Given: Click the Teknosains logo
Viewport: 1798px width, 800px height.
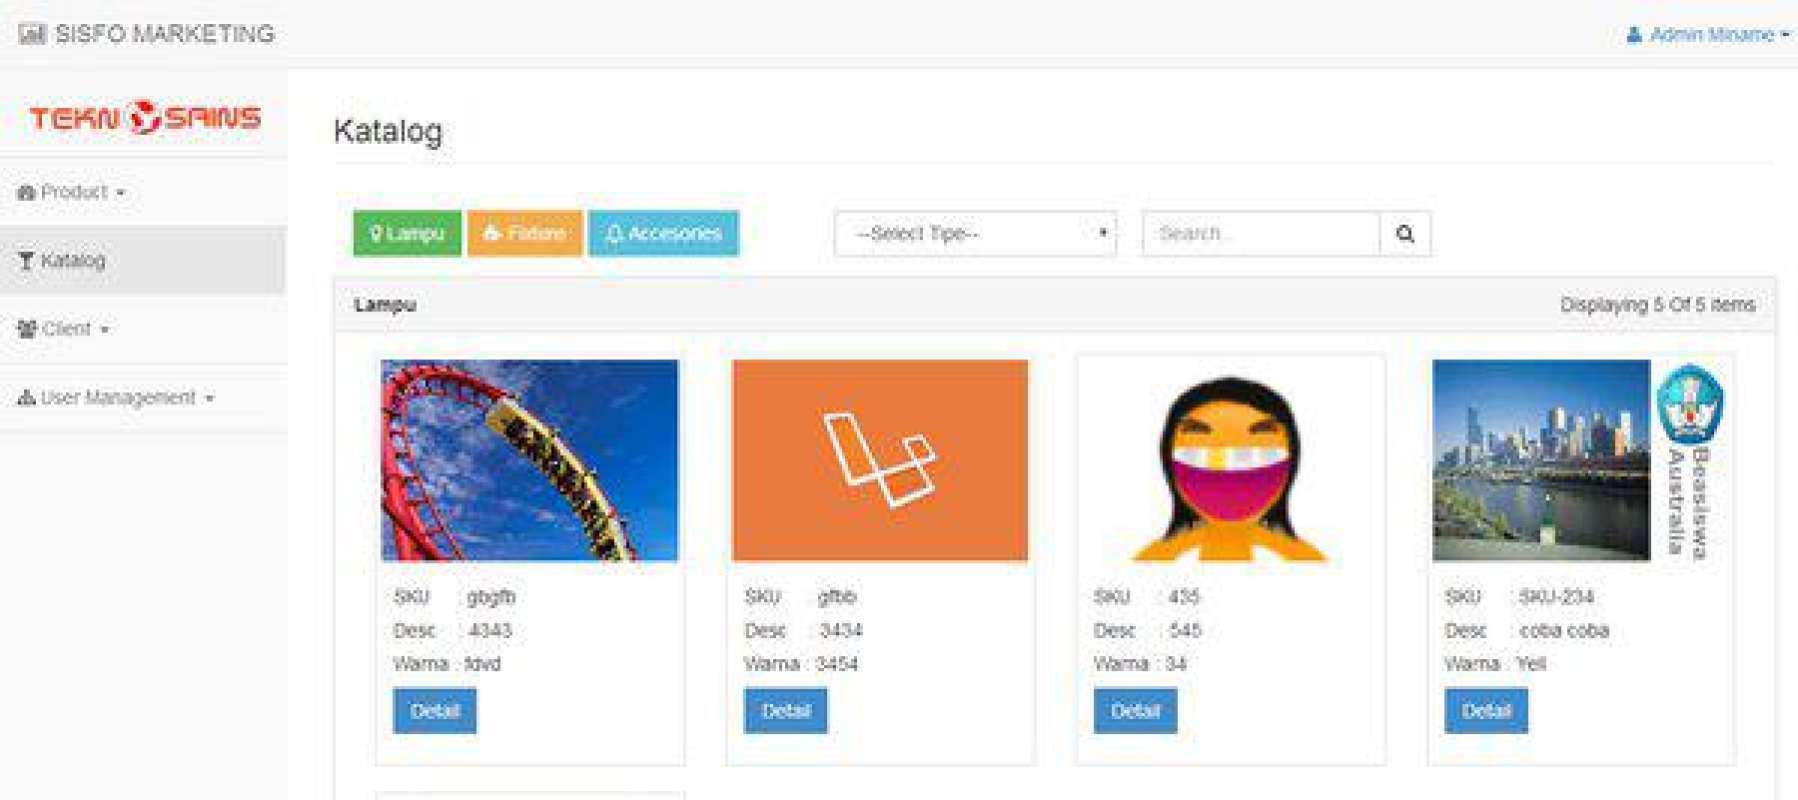Looking at the screenshot, I should (x=145, y=117).
